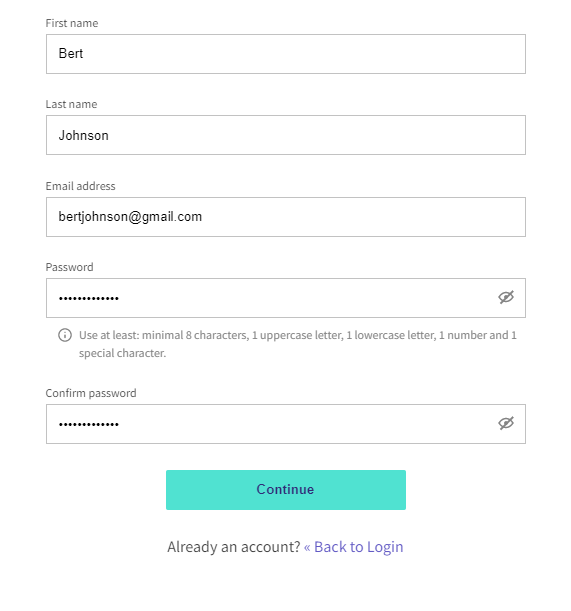Click the masked dots in Confirm password

pyautogui.click(x=88, y=424)
